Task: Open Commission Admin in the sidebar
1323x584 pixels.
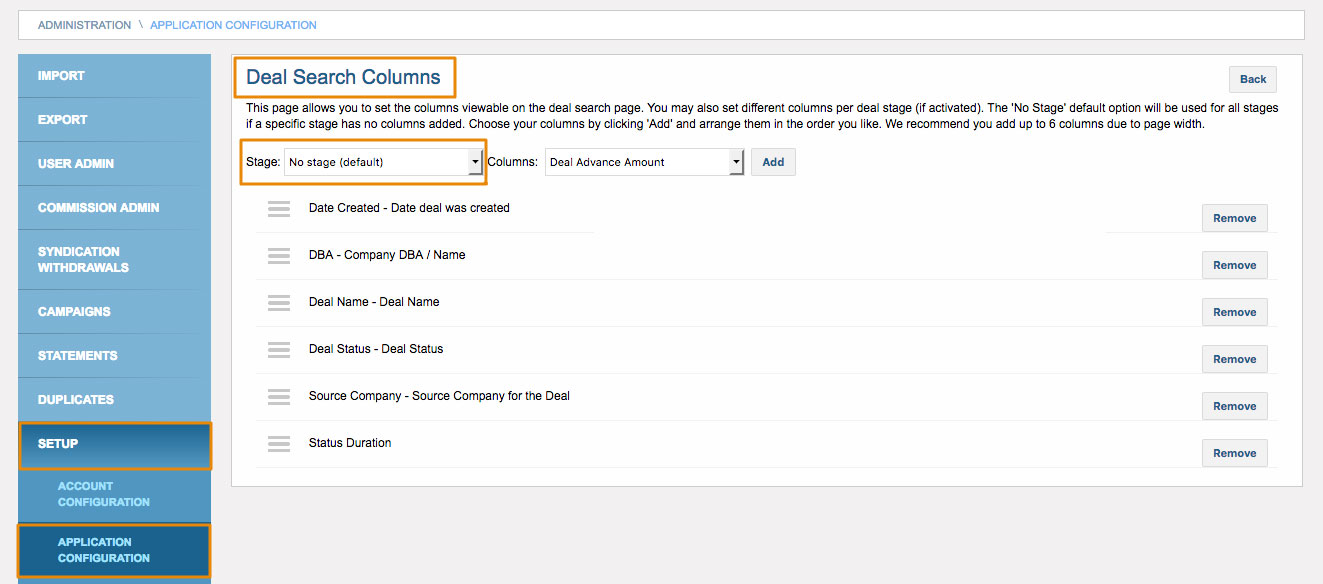Action: [x=115, y=208]
